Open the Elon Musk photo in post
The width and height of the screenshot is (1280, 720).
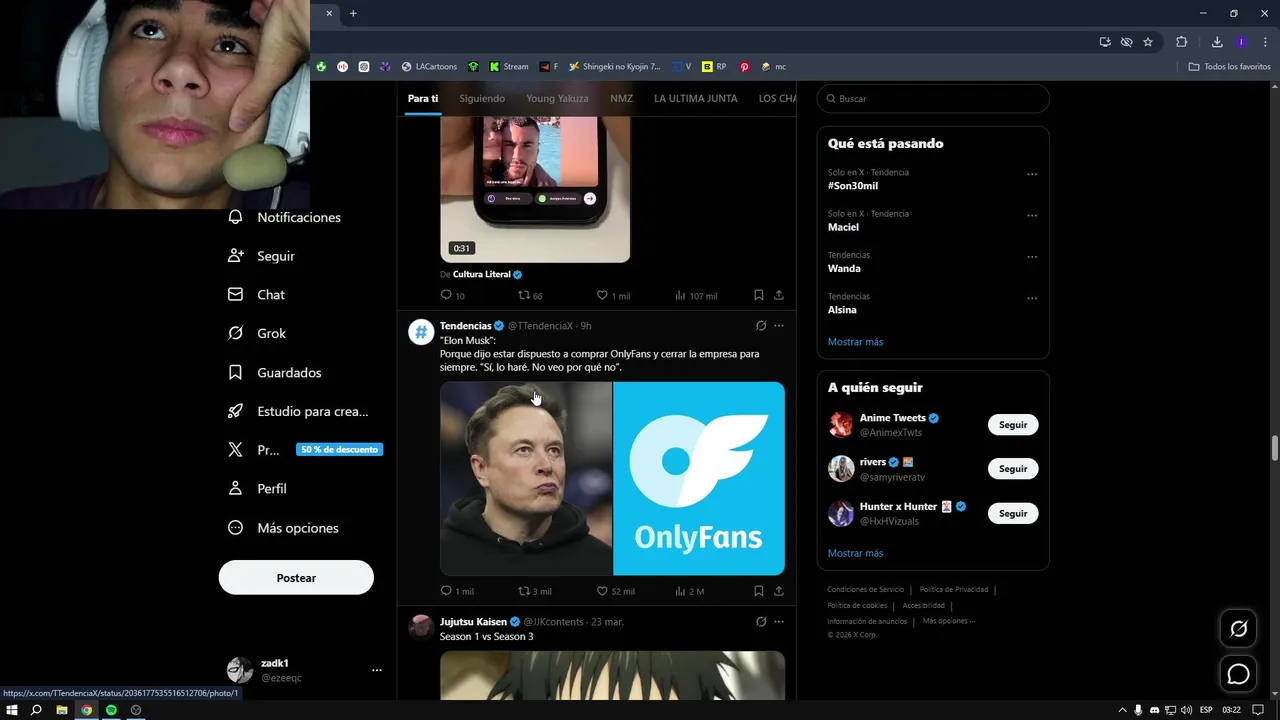pos(526,478)
